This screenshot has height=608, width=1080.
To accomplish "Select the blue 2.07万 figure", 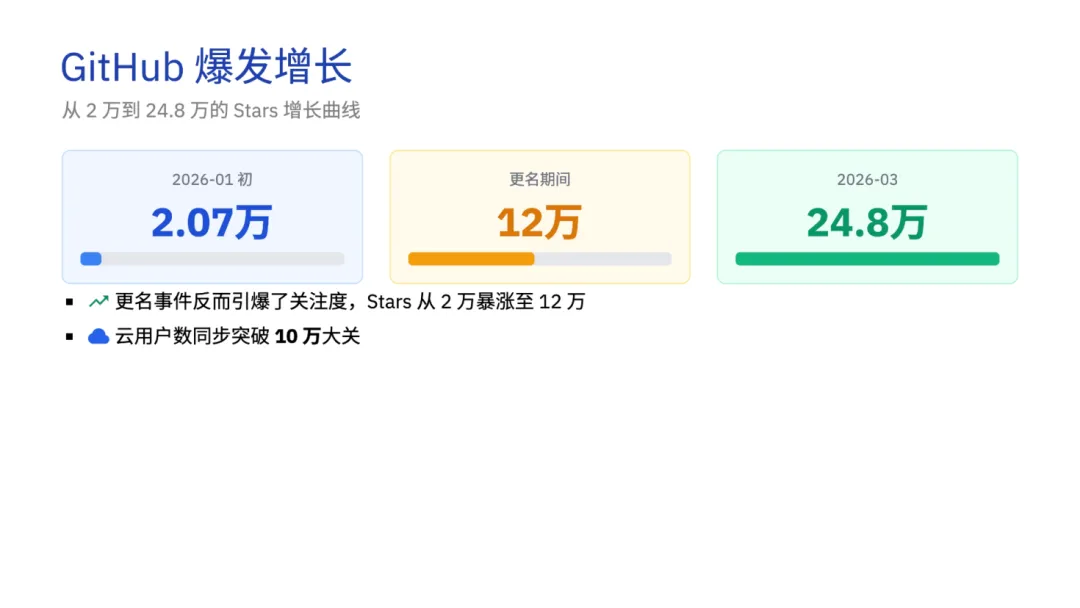I will point(212,222).
